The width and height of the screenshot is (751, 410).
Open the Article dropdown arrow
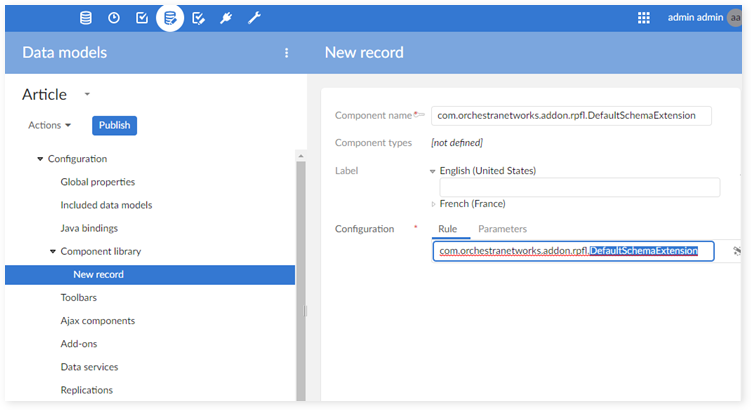pyautogui.click(x=87, y=94)
